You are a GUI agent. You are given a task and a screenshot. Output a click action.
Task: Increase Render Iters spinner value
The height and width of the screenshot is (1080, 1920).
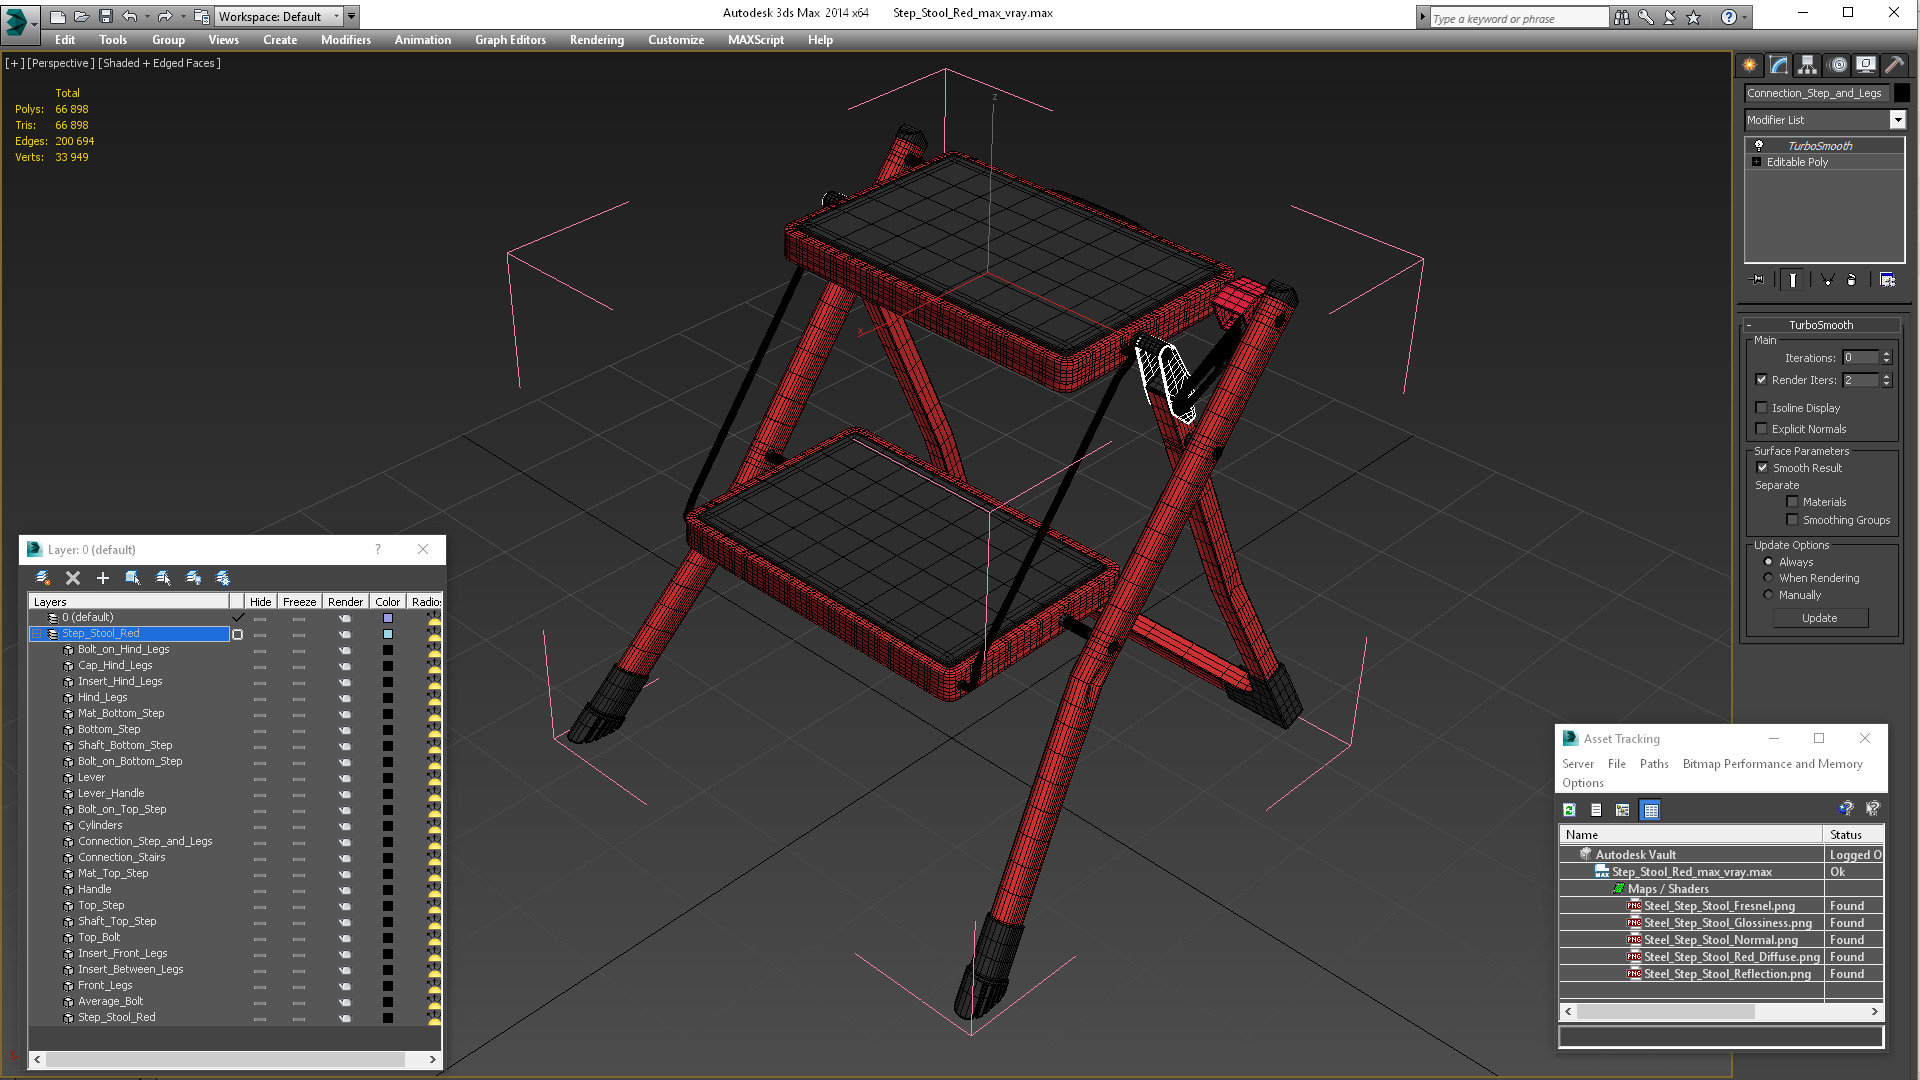click(x=1886, y=376)
